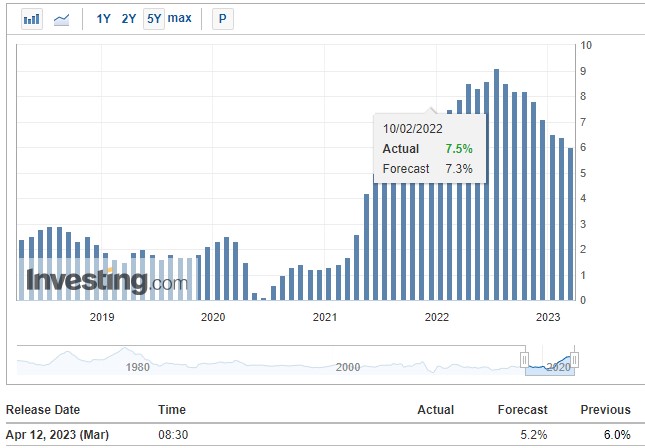The height and width of the screenshot is (448, 645).
Task: Click the left navigator range handle
Action: click(x=524, y=360)
